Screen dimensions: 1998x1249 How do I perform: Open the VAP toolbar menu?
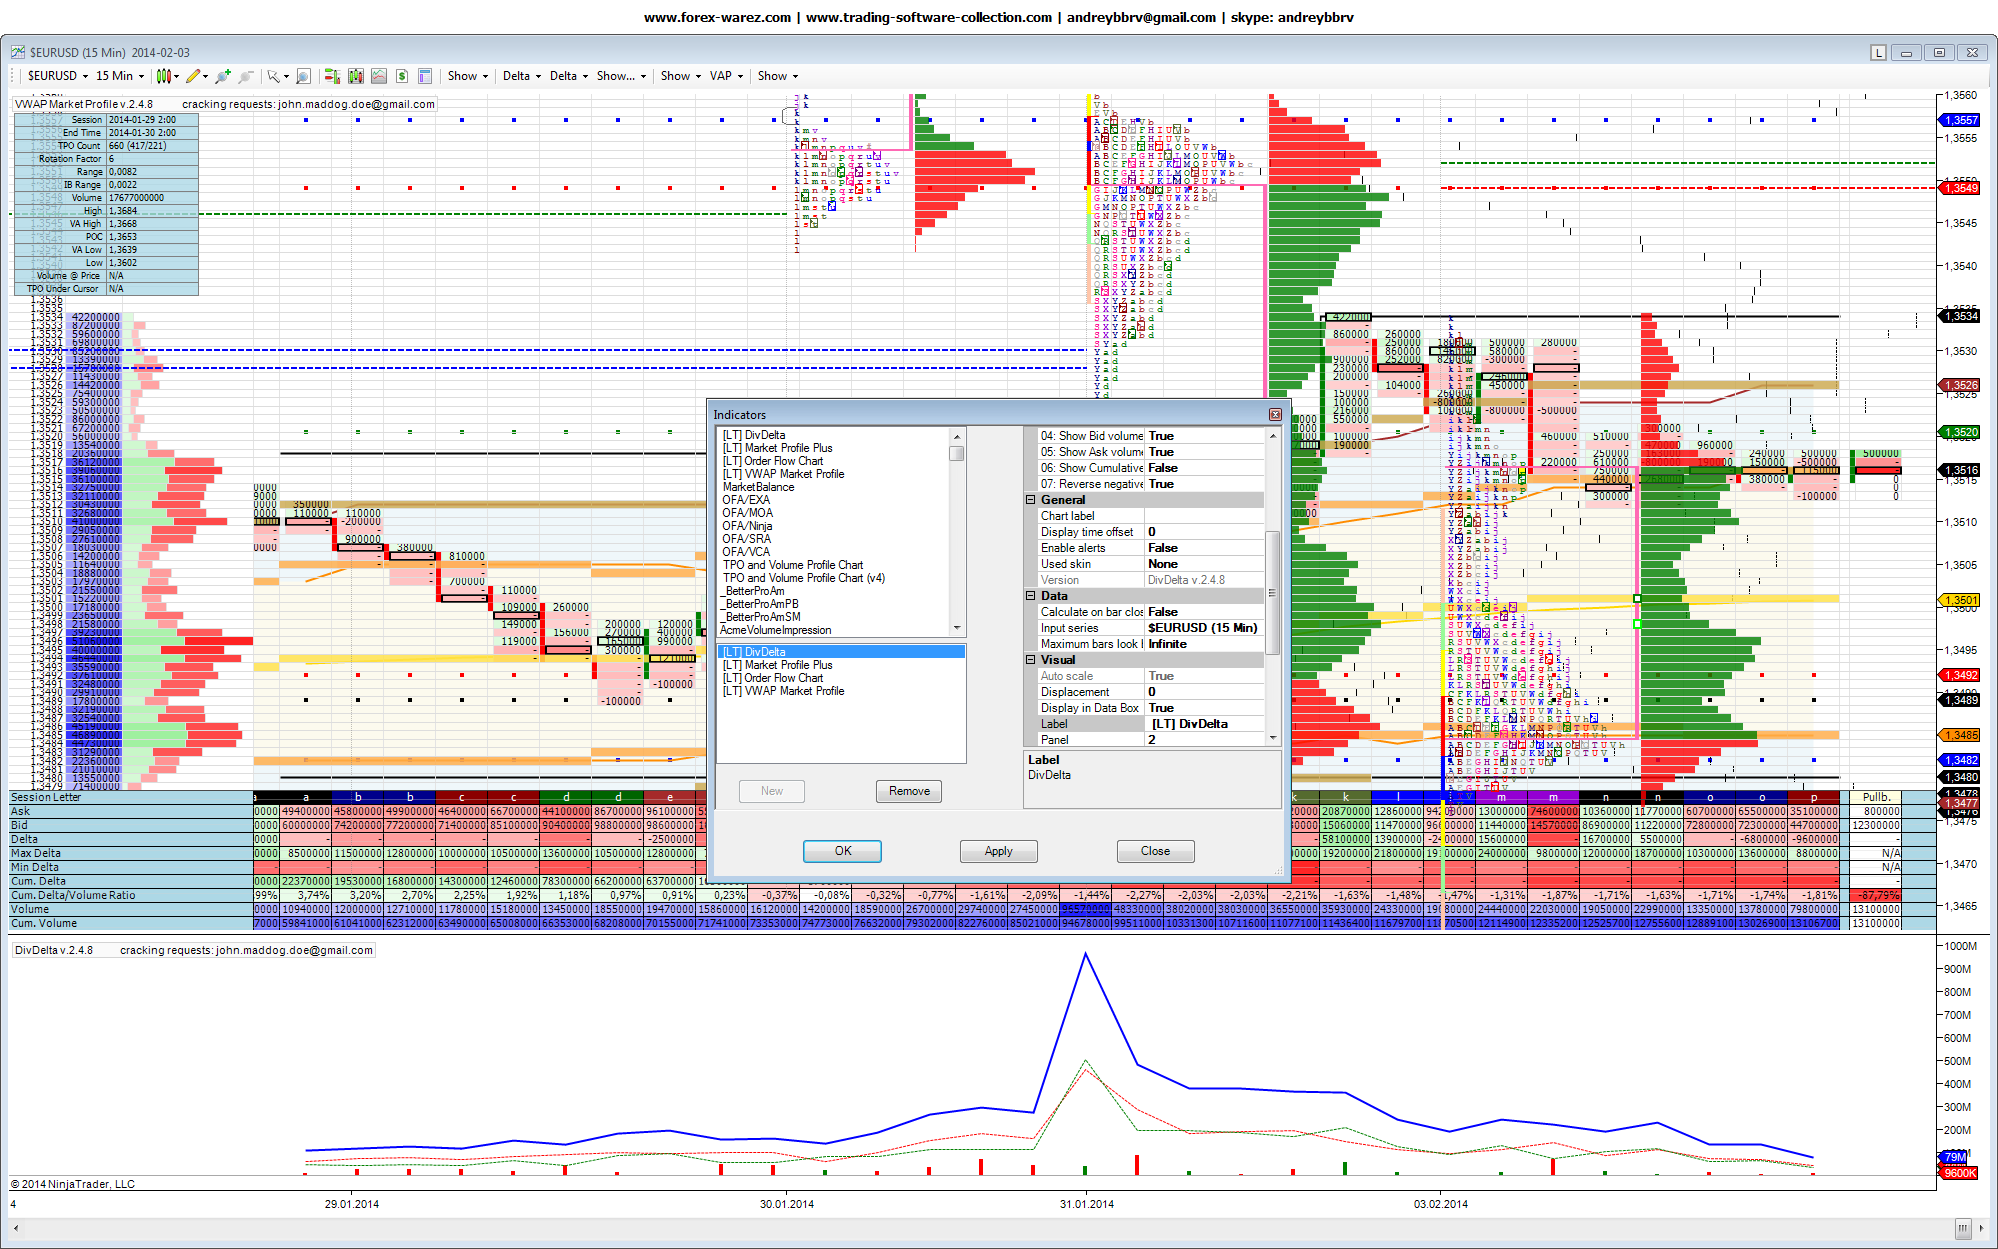coord(726,76)
